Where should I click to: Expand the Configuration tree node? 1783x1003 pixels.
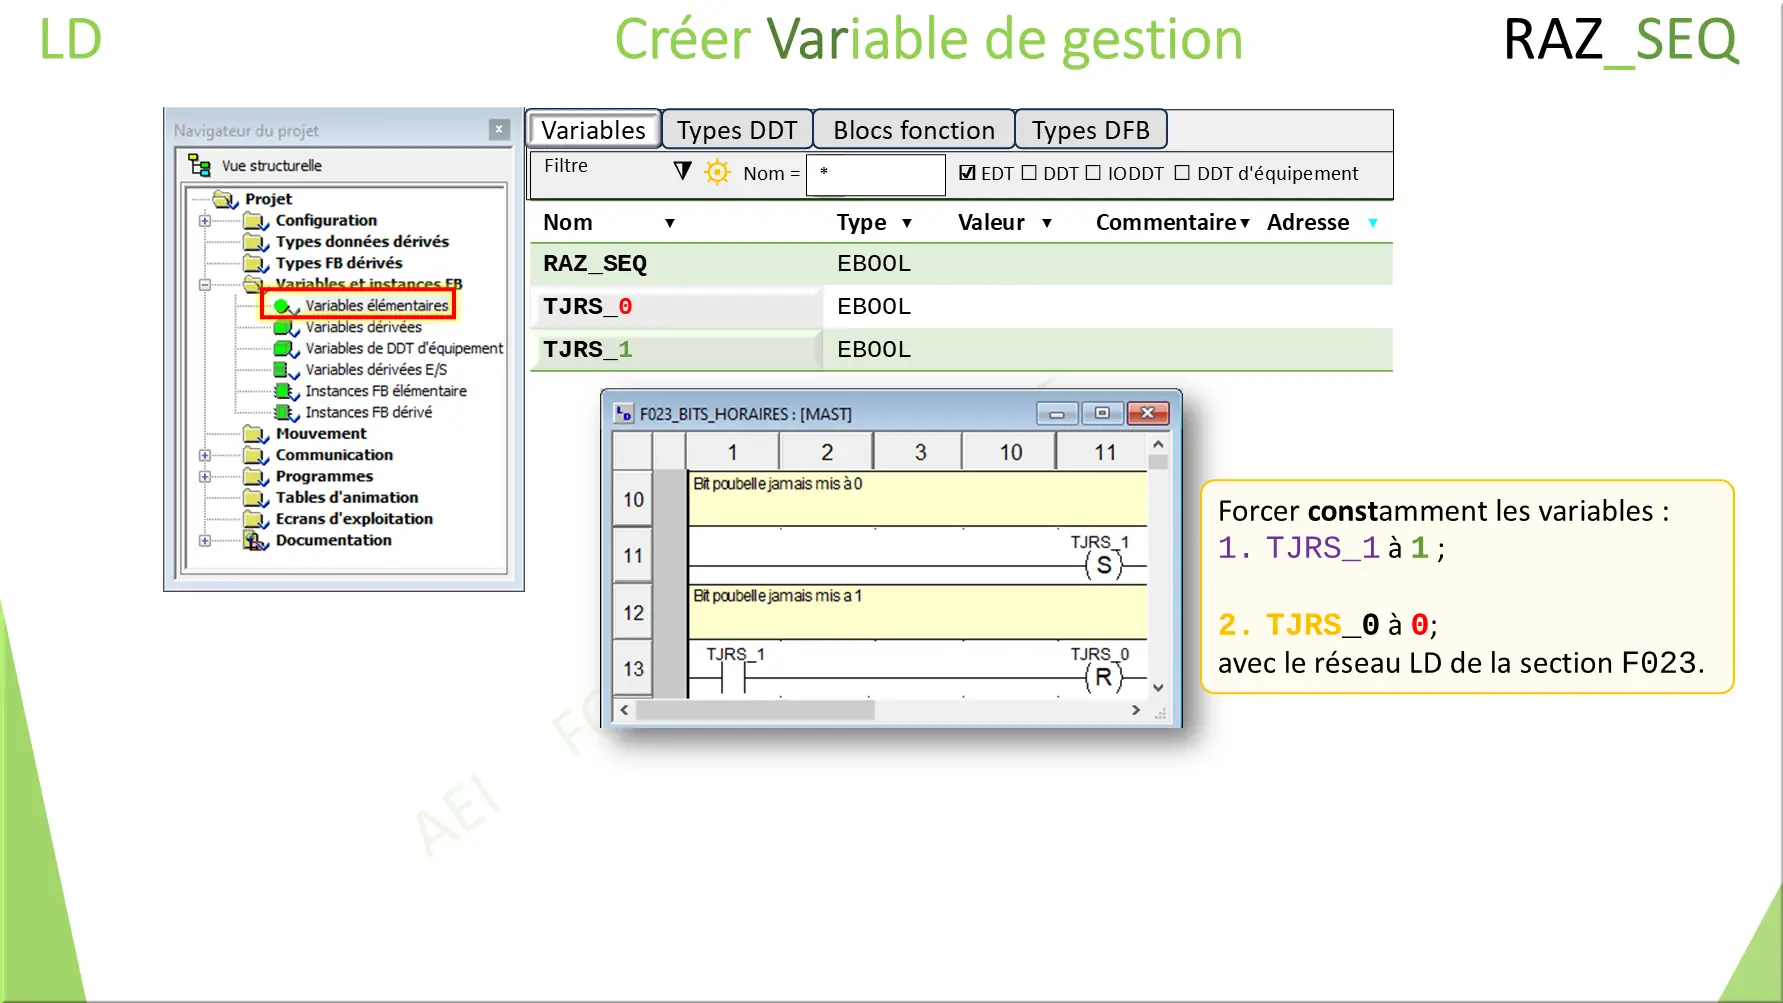(205, 220)
